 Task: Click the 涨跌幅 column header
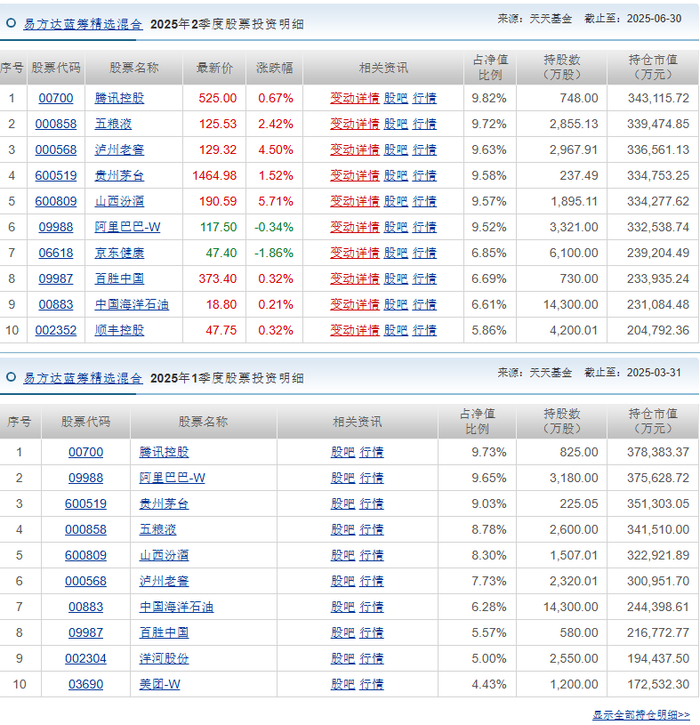tap(275, 68)
